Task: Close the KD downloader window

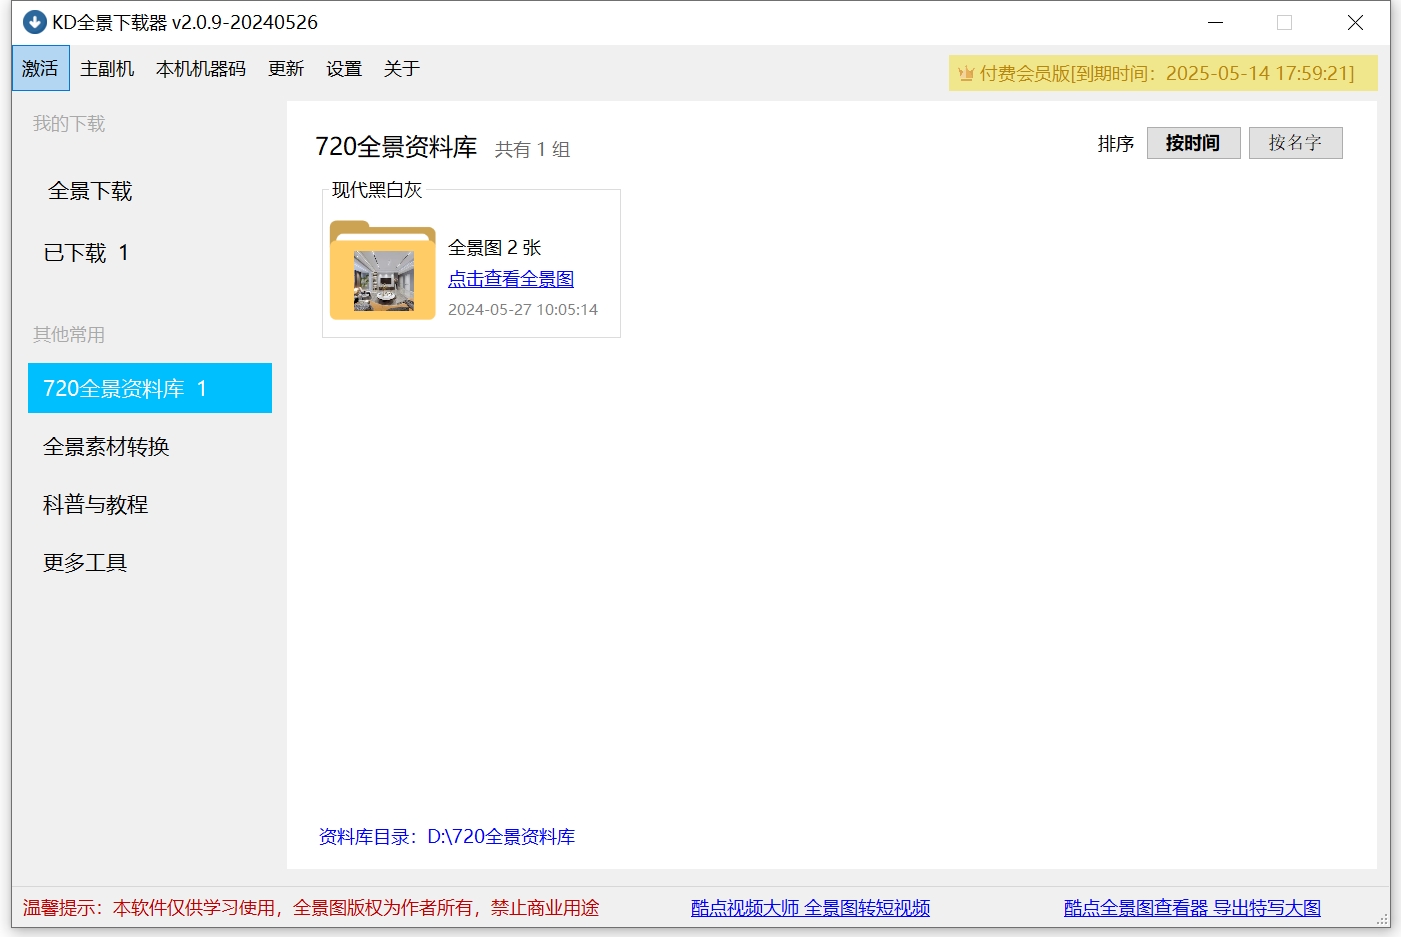Action: [1355, 22]
